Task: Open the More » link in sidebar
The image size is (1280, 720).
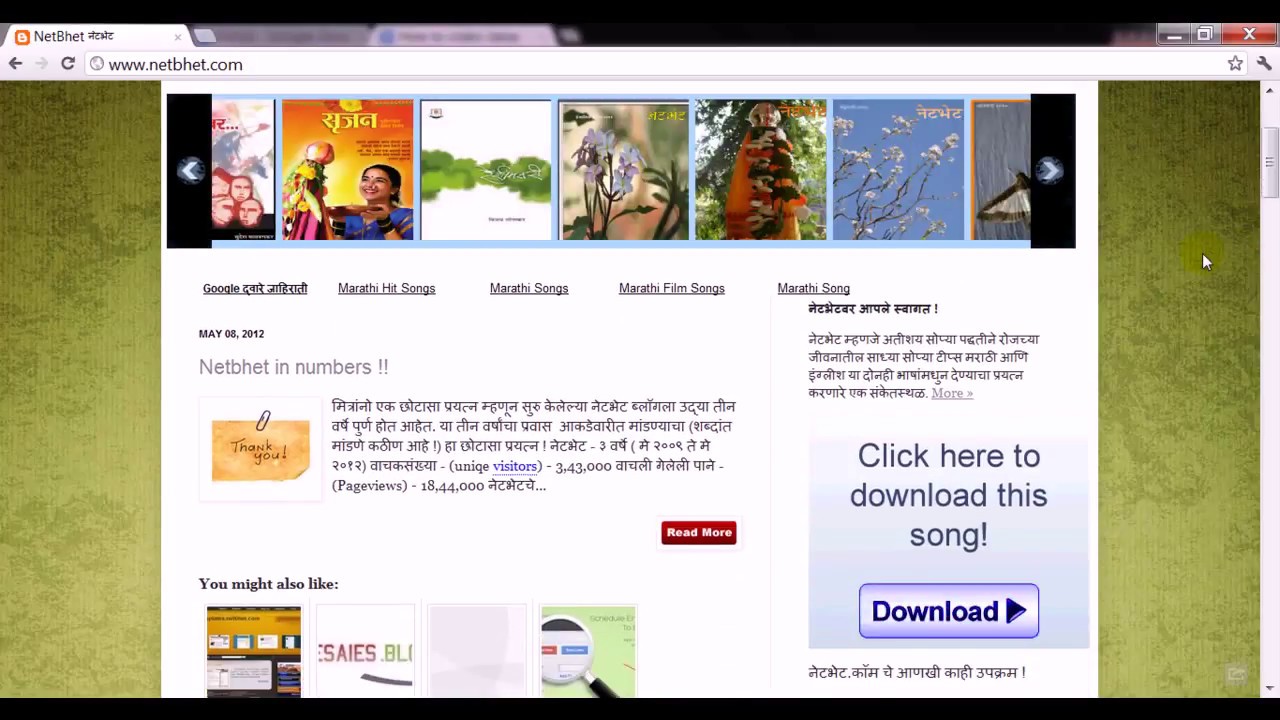Action: [x=952, y=393]
